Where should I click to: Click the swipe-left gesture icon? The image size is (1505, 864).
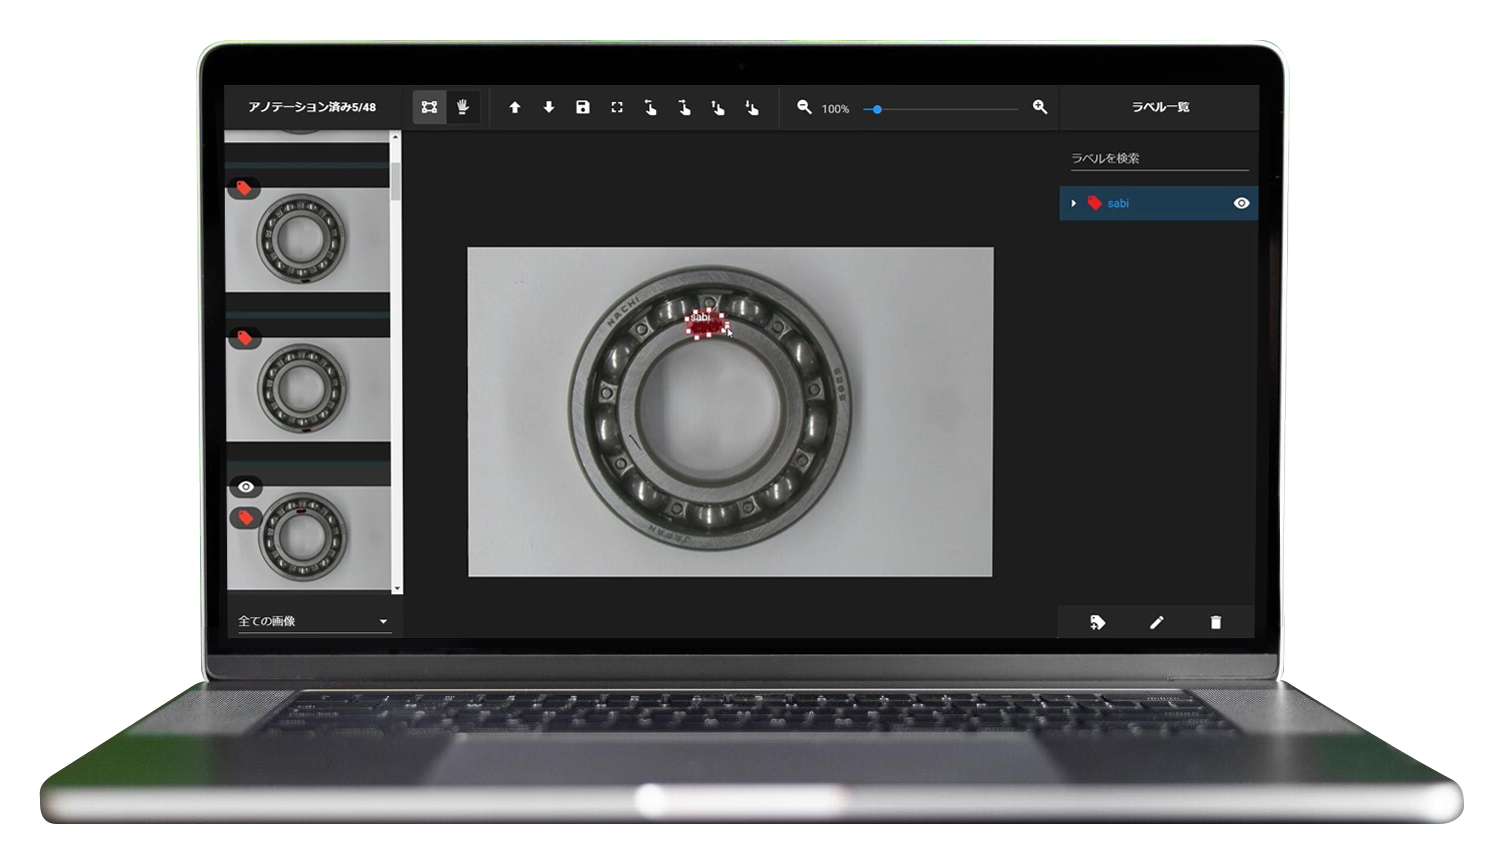pos(650,107)
